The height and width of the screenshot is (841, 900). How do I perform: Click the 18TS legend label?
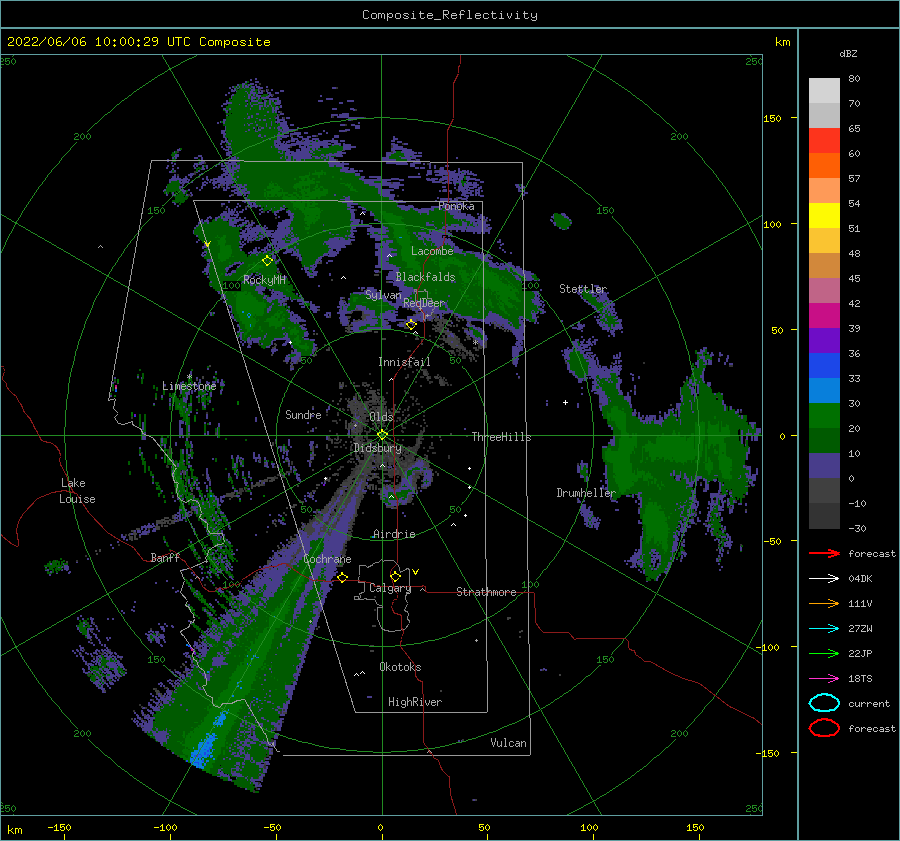coord(860,679)
